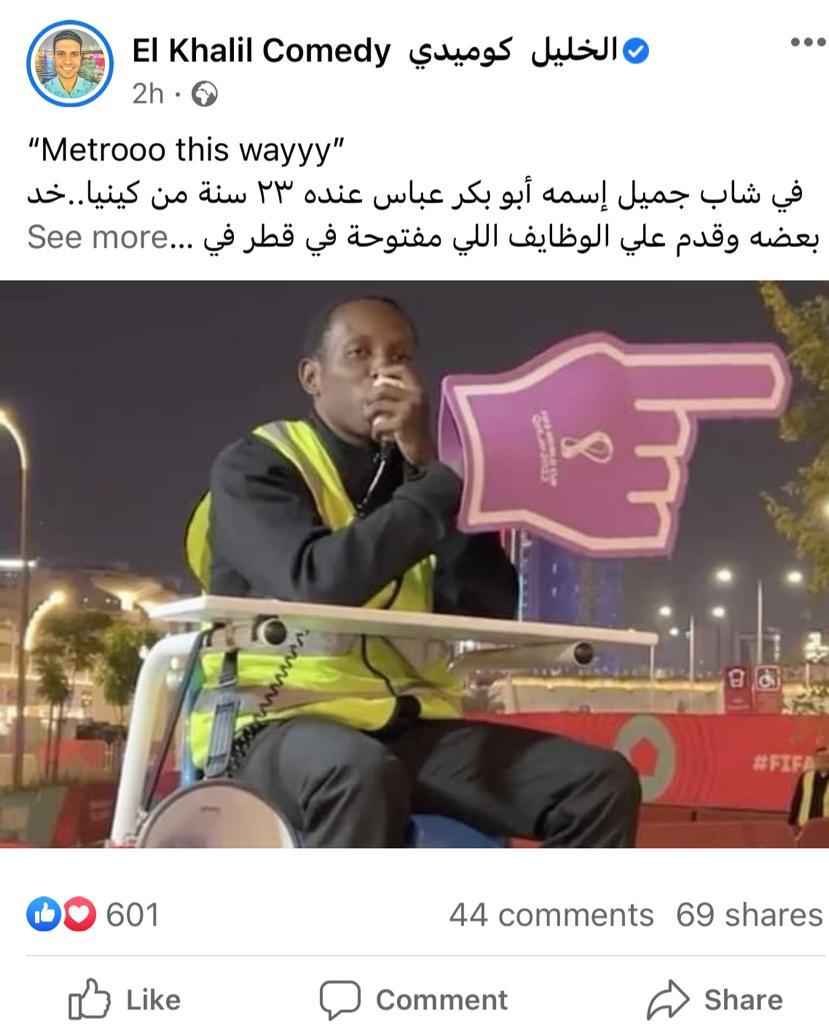Toggle Like on this post
This screenshot has width=829, height=1024.
point(125,999)
